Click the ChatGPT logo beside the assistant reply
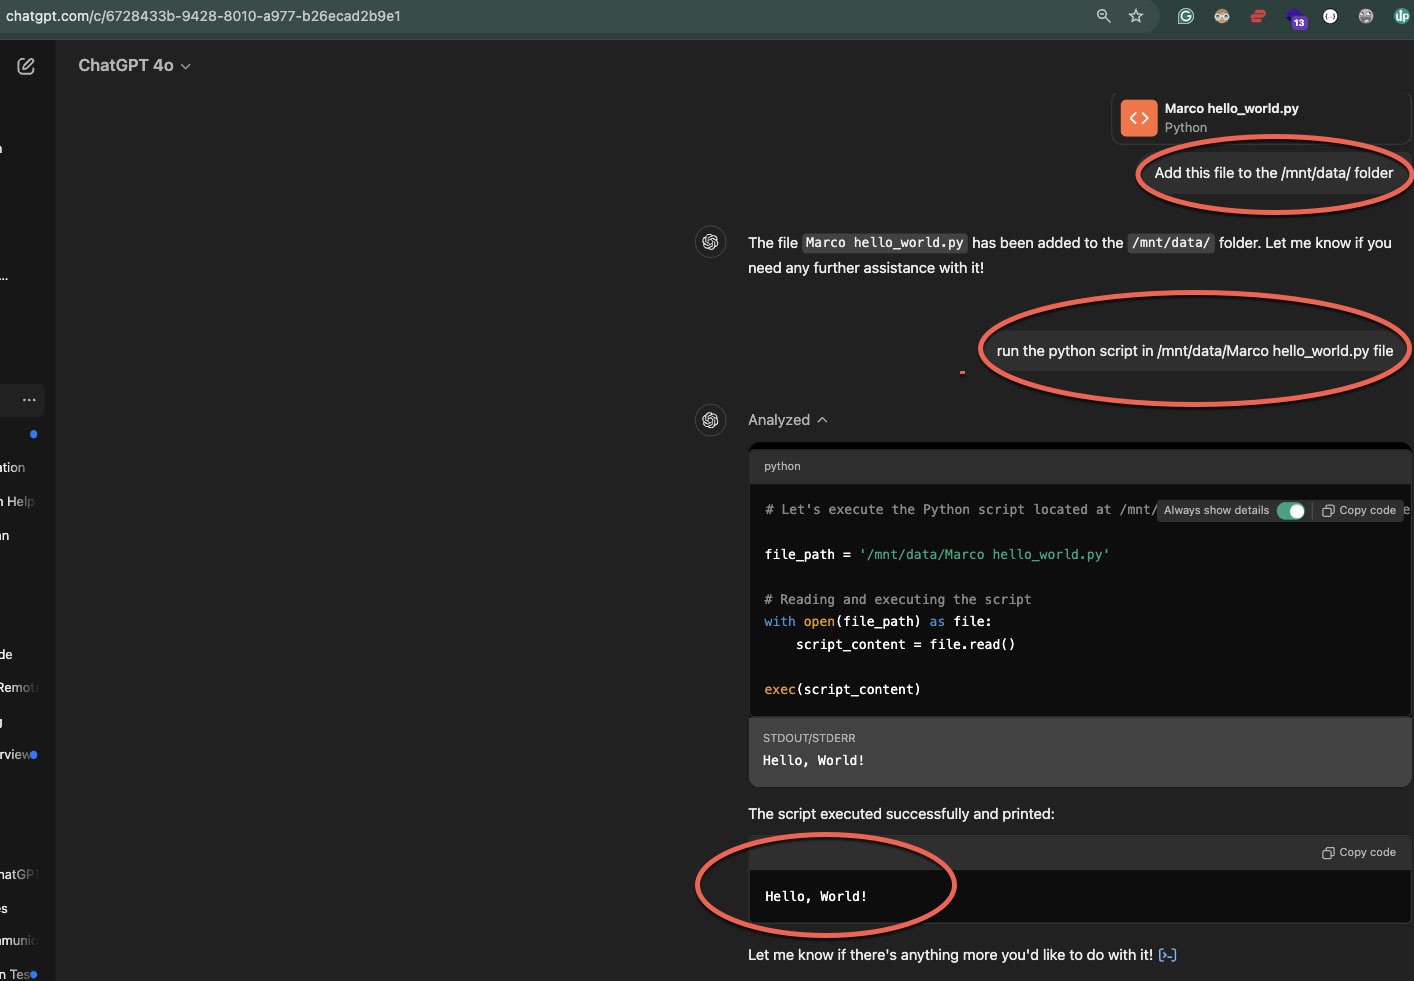This screenshot has width=1414, height=981. tap(710, 241)
